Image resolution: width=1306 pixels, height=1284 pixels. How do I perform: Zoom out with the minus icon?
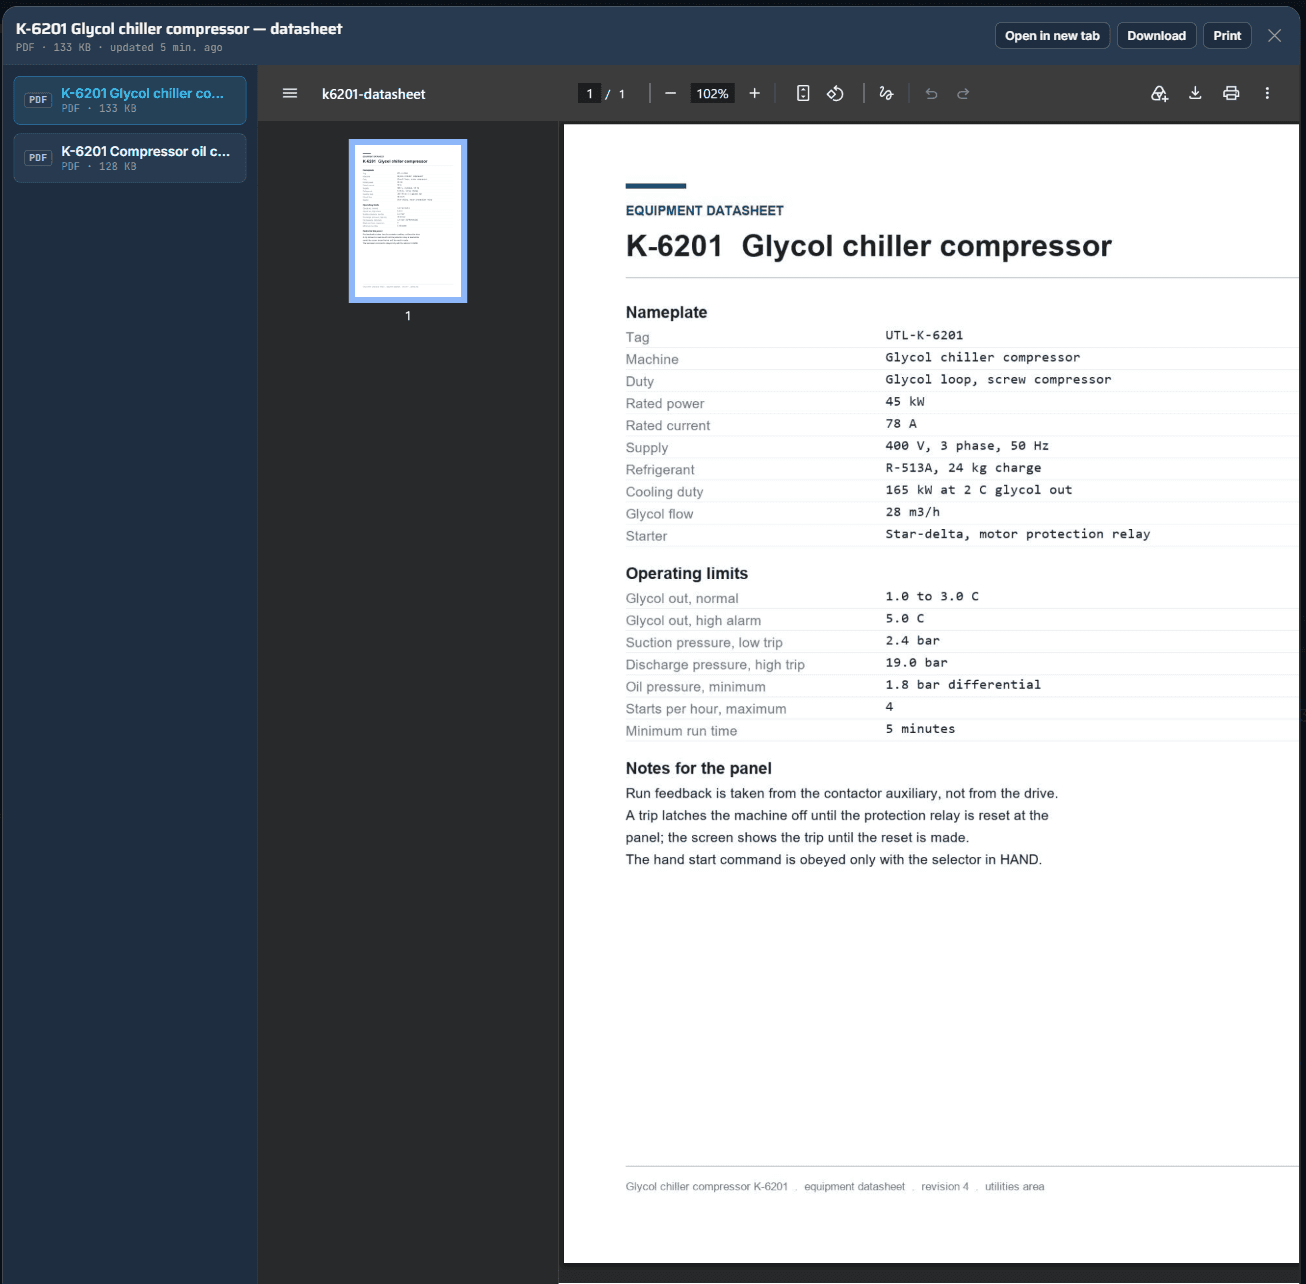click(670, 93)
